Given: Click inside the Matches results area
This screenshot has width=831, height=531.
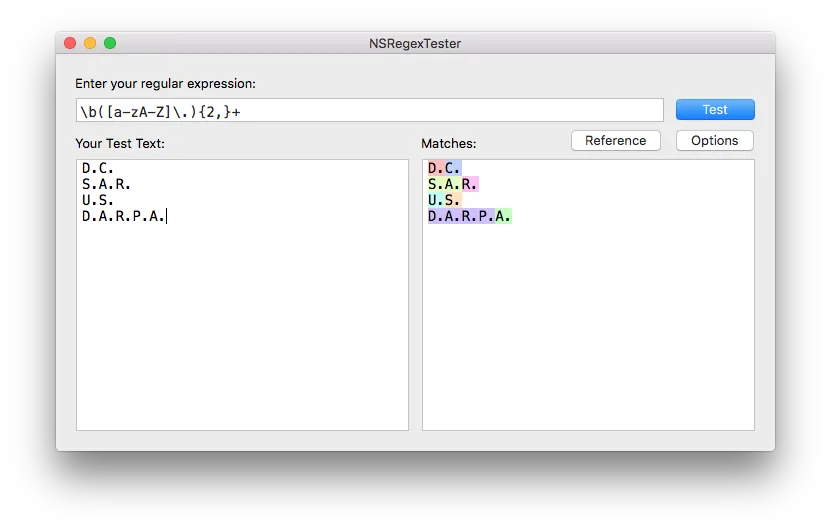Looking at the screenshot, I should tap(588, 295).
